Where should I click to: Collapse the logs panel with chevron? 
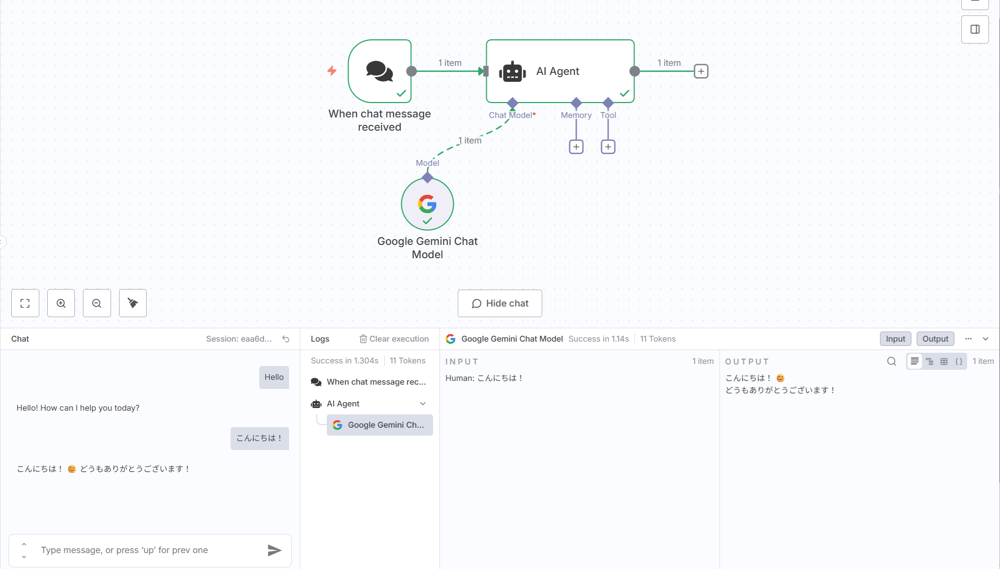(x=986, y=339)
